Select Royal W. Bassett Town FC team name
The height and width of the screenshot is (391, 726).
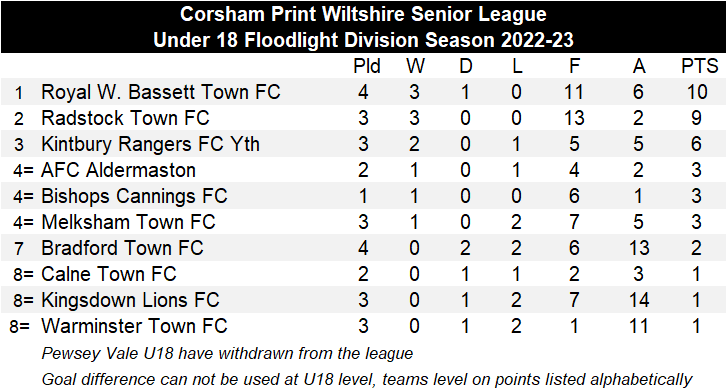coord(161,92)
